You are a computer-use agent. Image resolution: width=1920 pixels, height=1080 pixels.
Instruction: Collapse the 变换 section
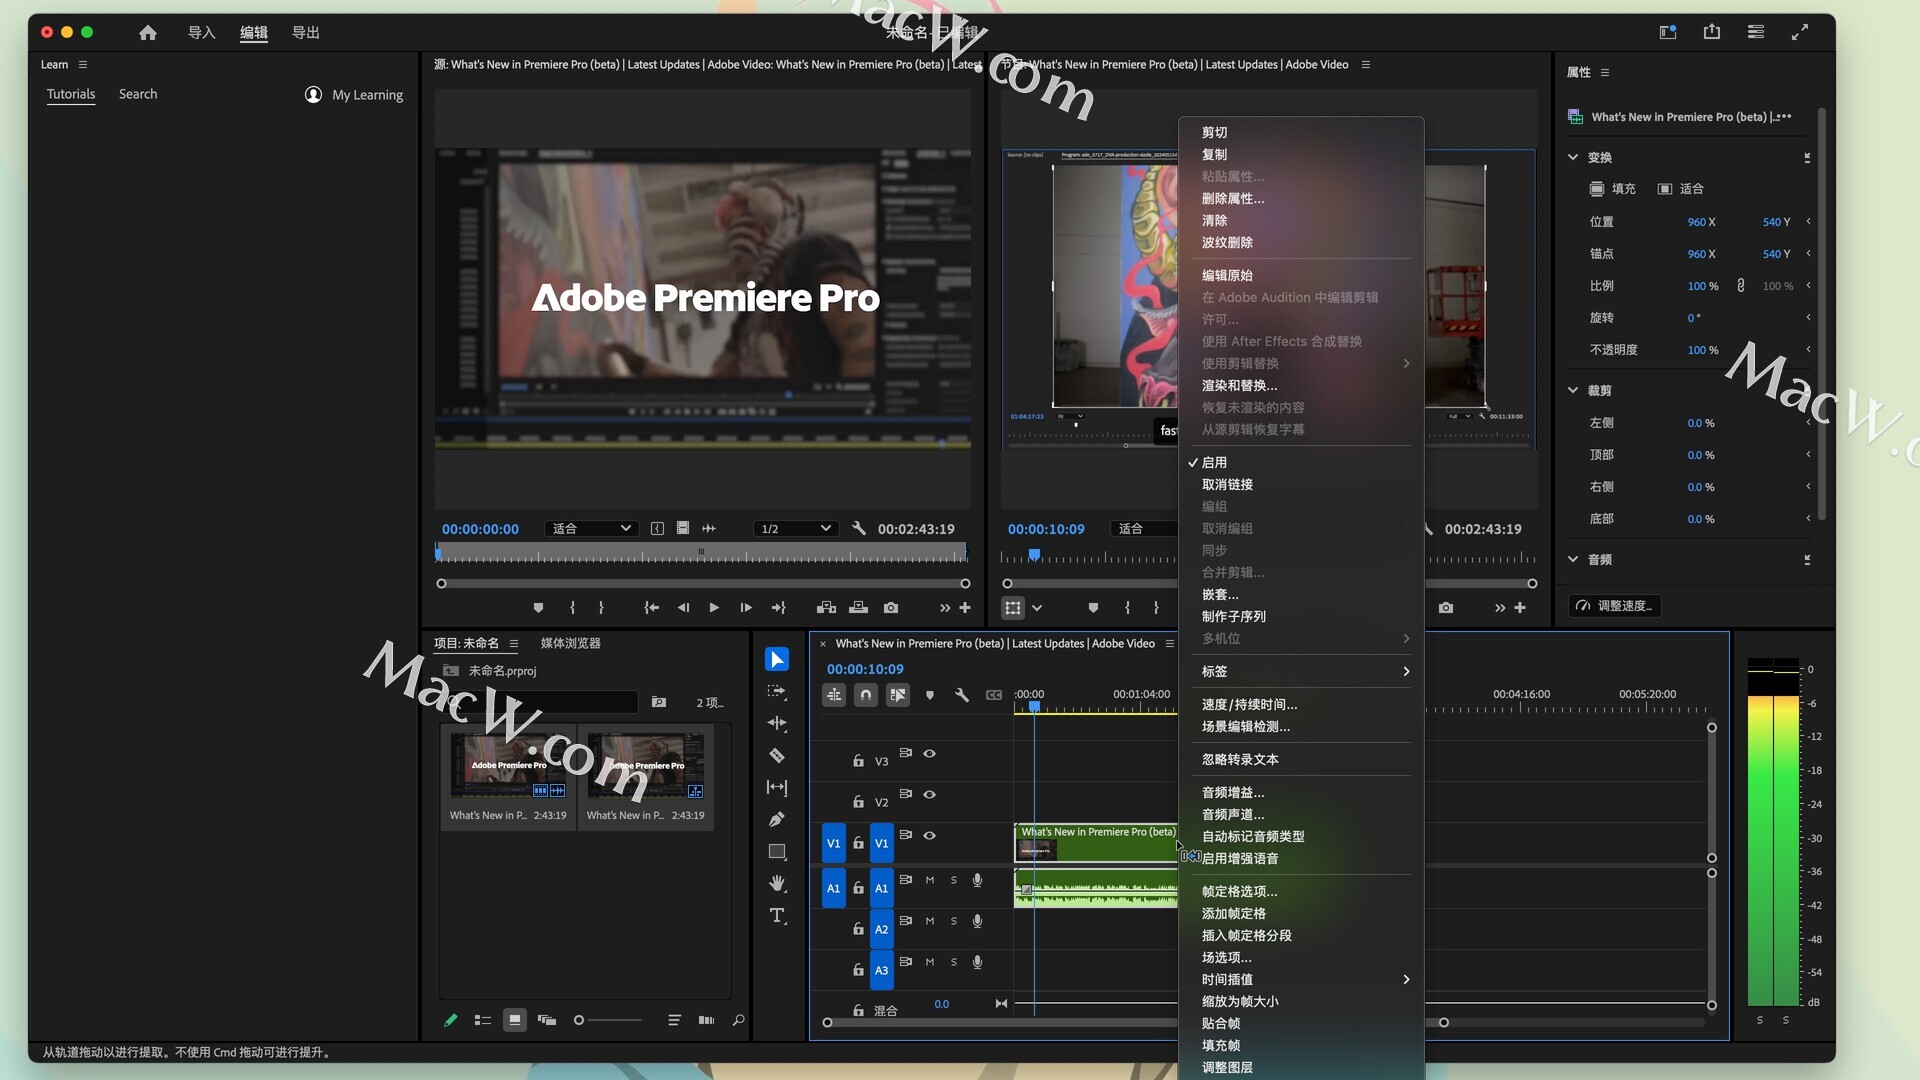tap(1573, 157)
